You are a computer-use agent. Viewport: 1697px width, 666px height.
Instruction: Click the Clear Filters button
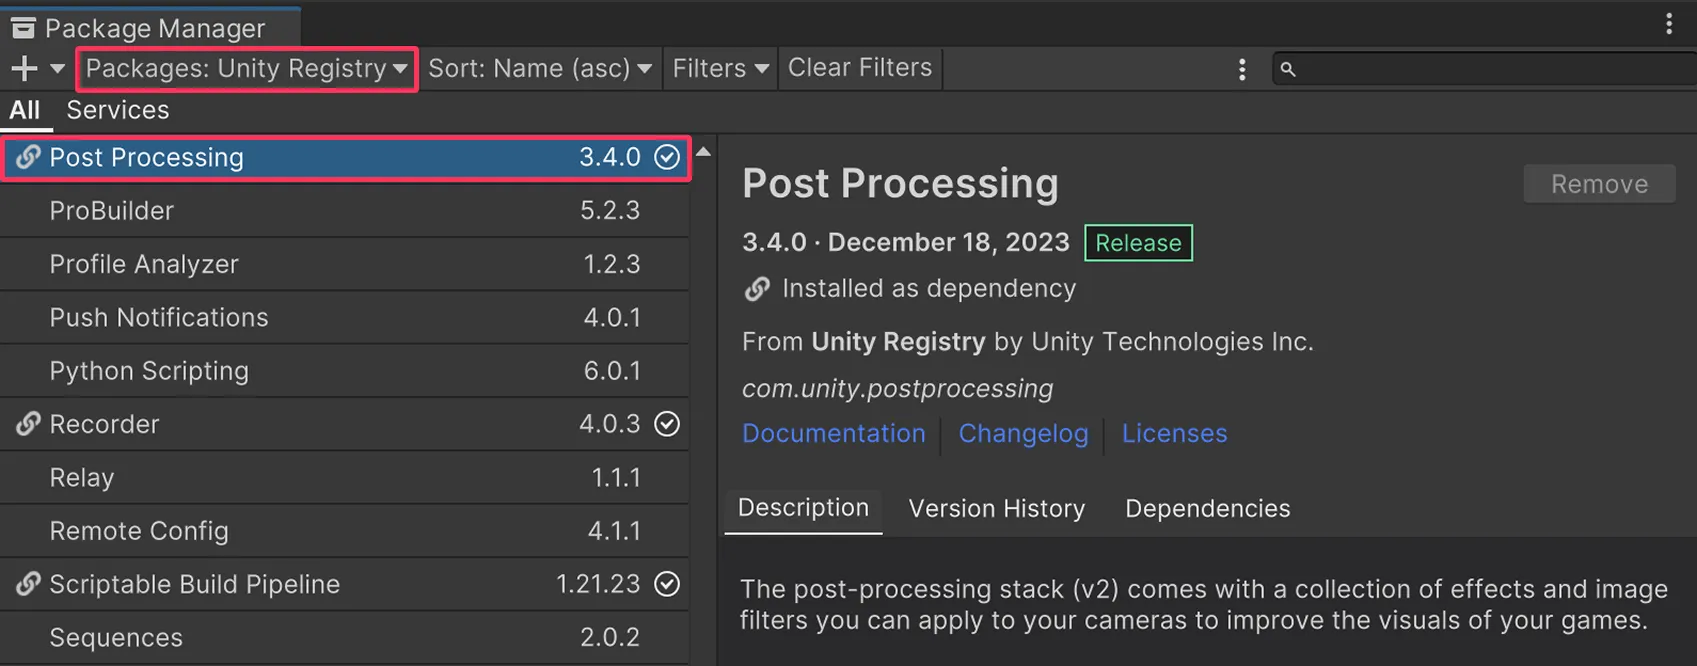(x=860, y=68)
